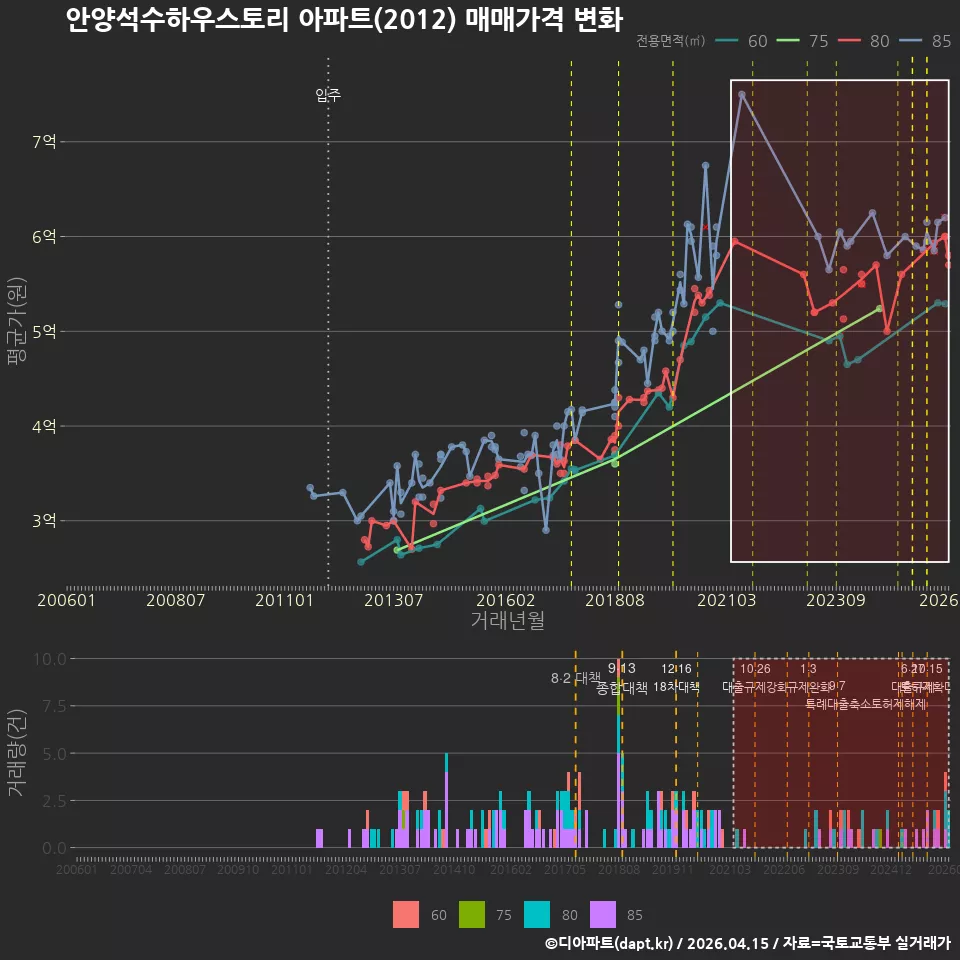Click the 202103 label on price chart
960x960 pixels.
(727, 600)
